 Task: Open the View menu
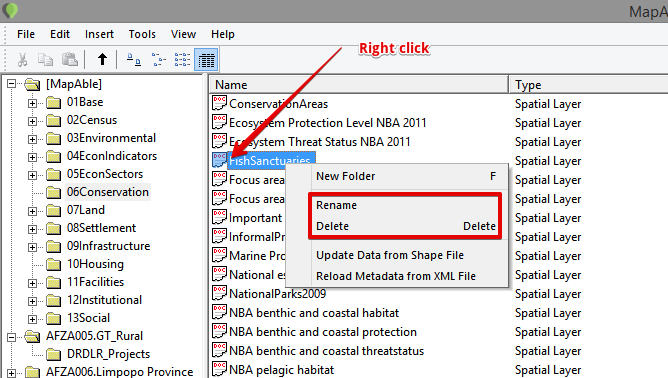point(183,34)
